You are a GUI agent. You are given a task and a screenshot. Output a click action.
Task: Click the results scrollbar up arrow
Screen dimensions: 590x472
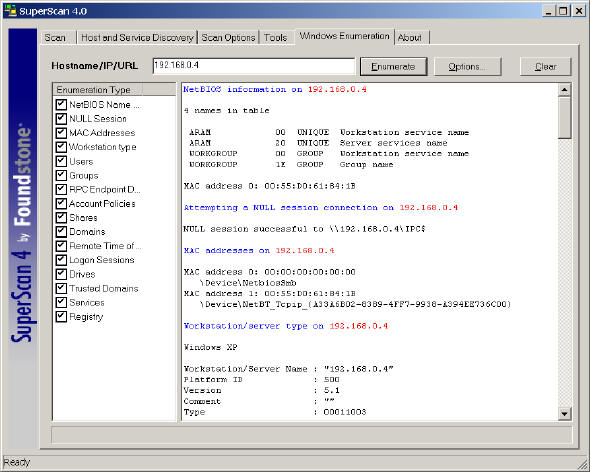(564, 90)
